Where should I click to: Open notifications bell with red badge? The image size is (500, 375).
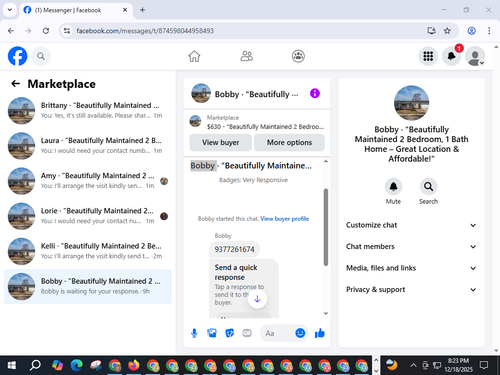click(x=452, y=56)
